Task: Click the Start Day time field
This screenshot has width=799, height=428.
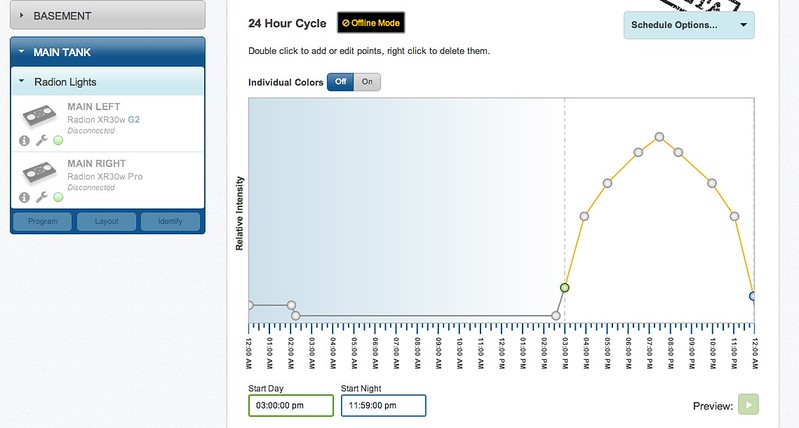Action: (x=291, y=406)
